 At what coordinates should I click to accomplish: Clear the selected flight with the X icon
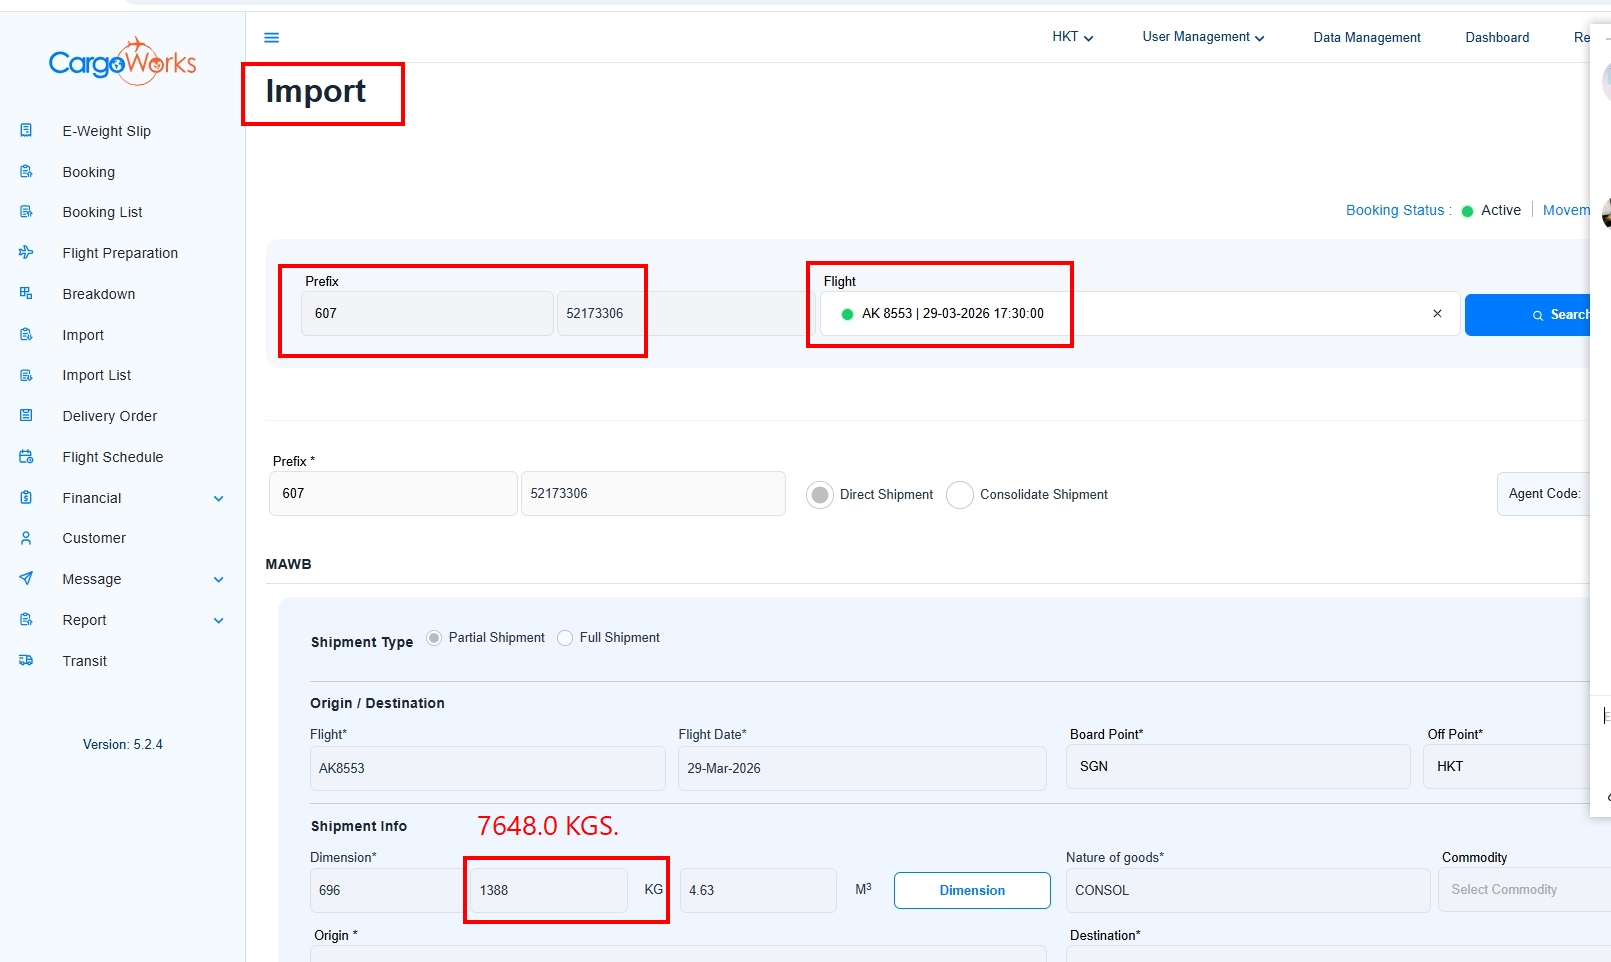coord(1437,314)
